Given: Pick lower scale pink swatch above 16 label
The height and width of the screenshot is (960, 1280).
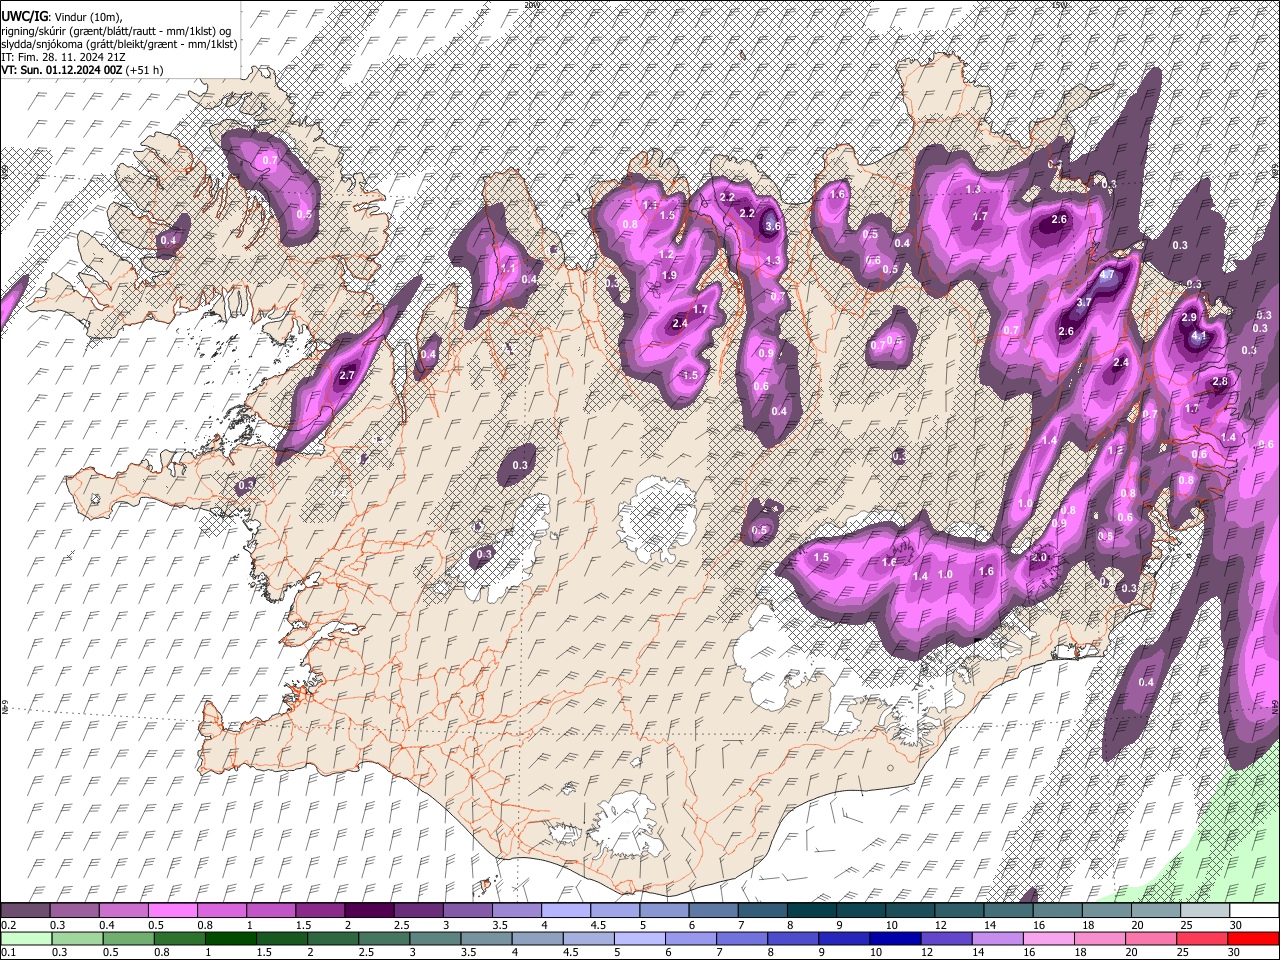Looking at the screenshot, I should (x=1048, y=938).
